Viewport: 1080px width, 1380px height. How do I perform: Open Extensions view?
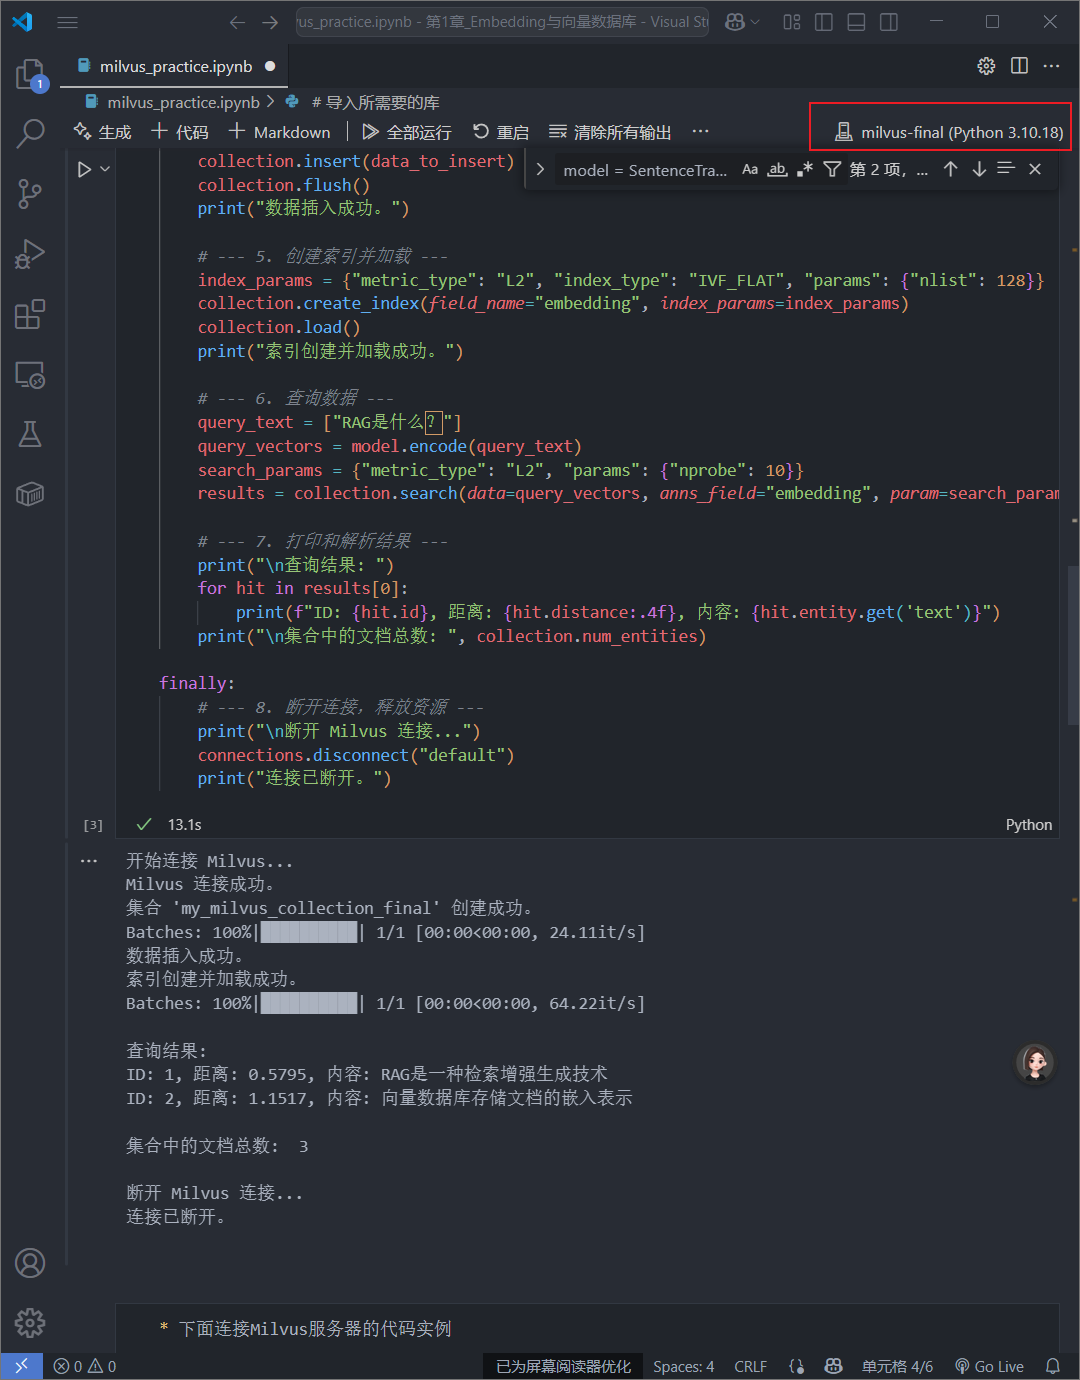click(x=30, y=314)
